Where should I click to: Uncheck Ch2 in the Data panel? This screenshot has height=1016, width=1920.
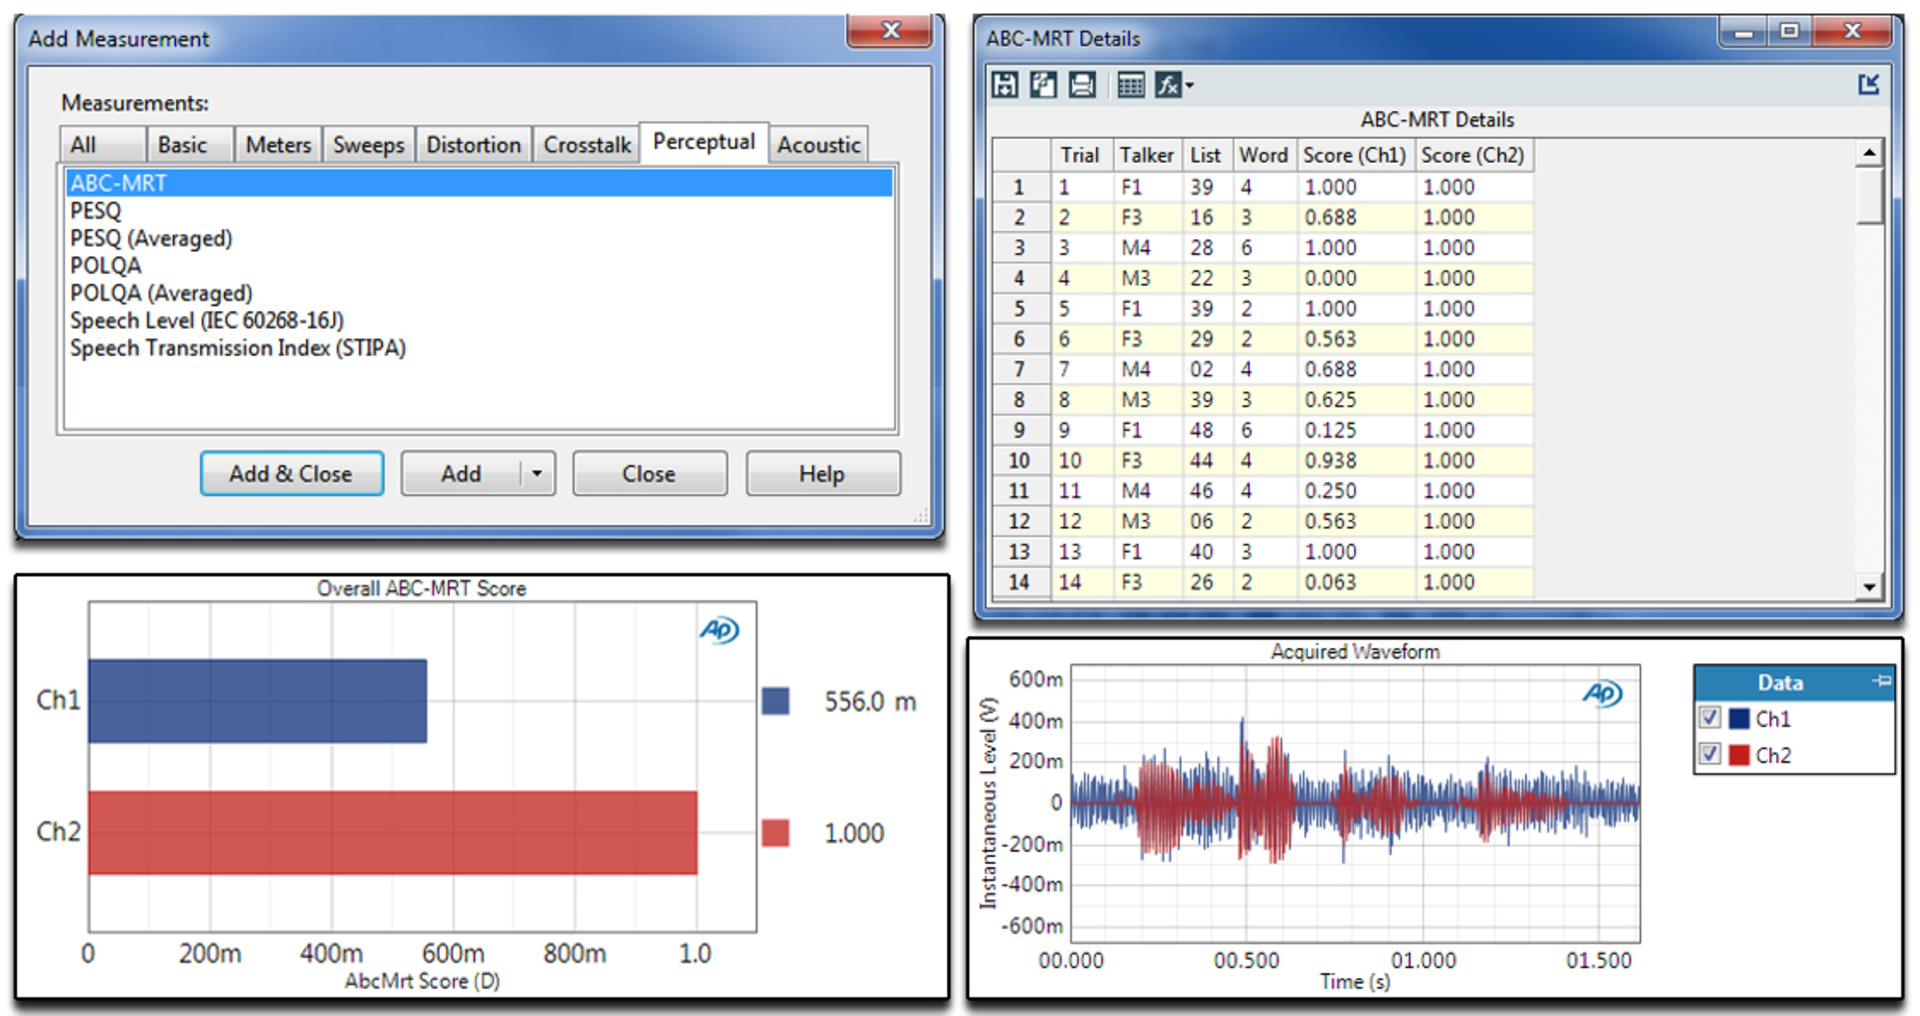pyautogui.click(x=1710, y=755)
